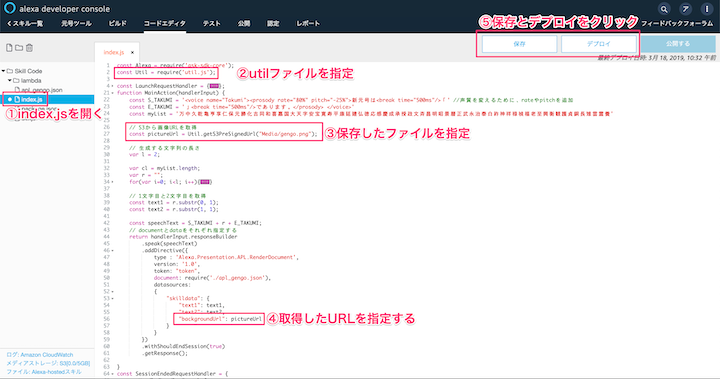The width and height of the screenshot is (720, 379).
Task: Click the 最終デプロイ日時 timestamp text
Action: 656,58
